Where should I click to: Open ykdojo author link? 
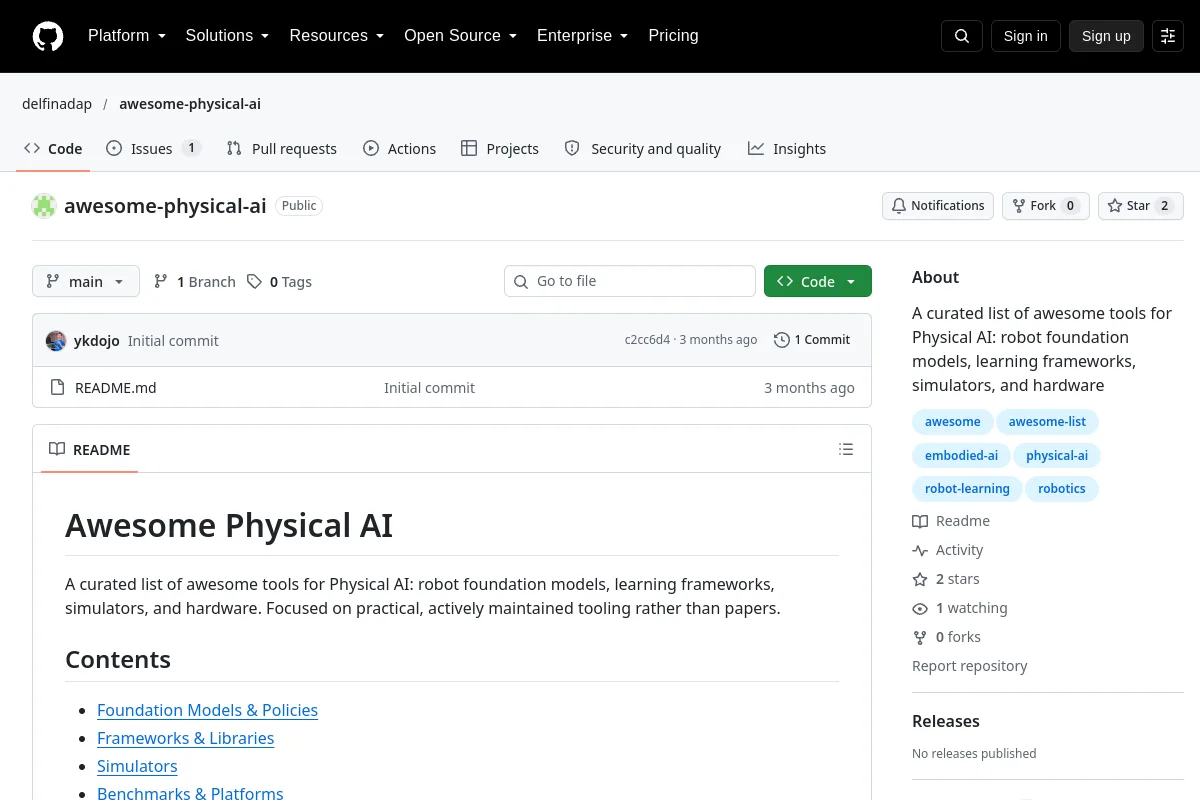click(x=97, y=341)
